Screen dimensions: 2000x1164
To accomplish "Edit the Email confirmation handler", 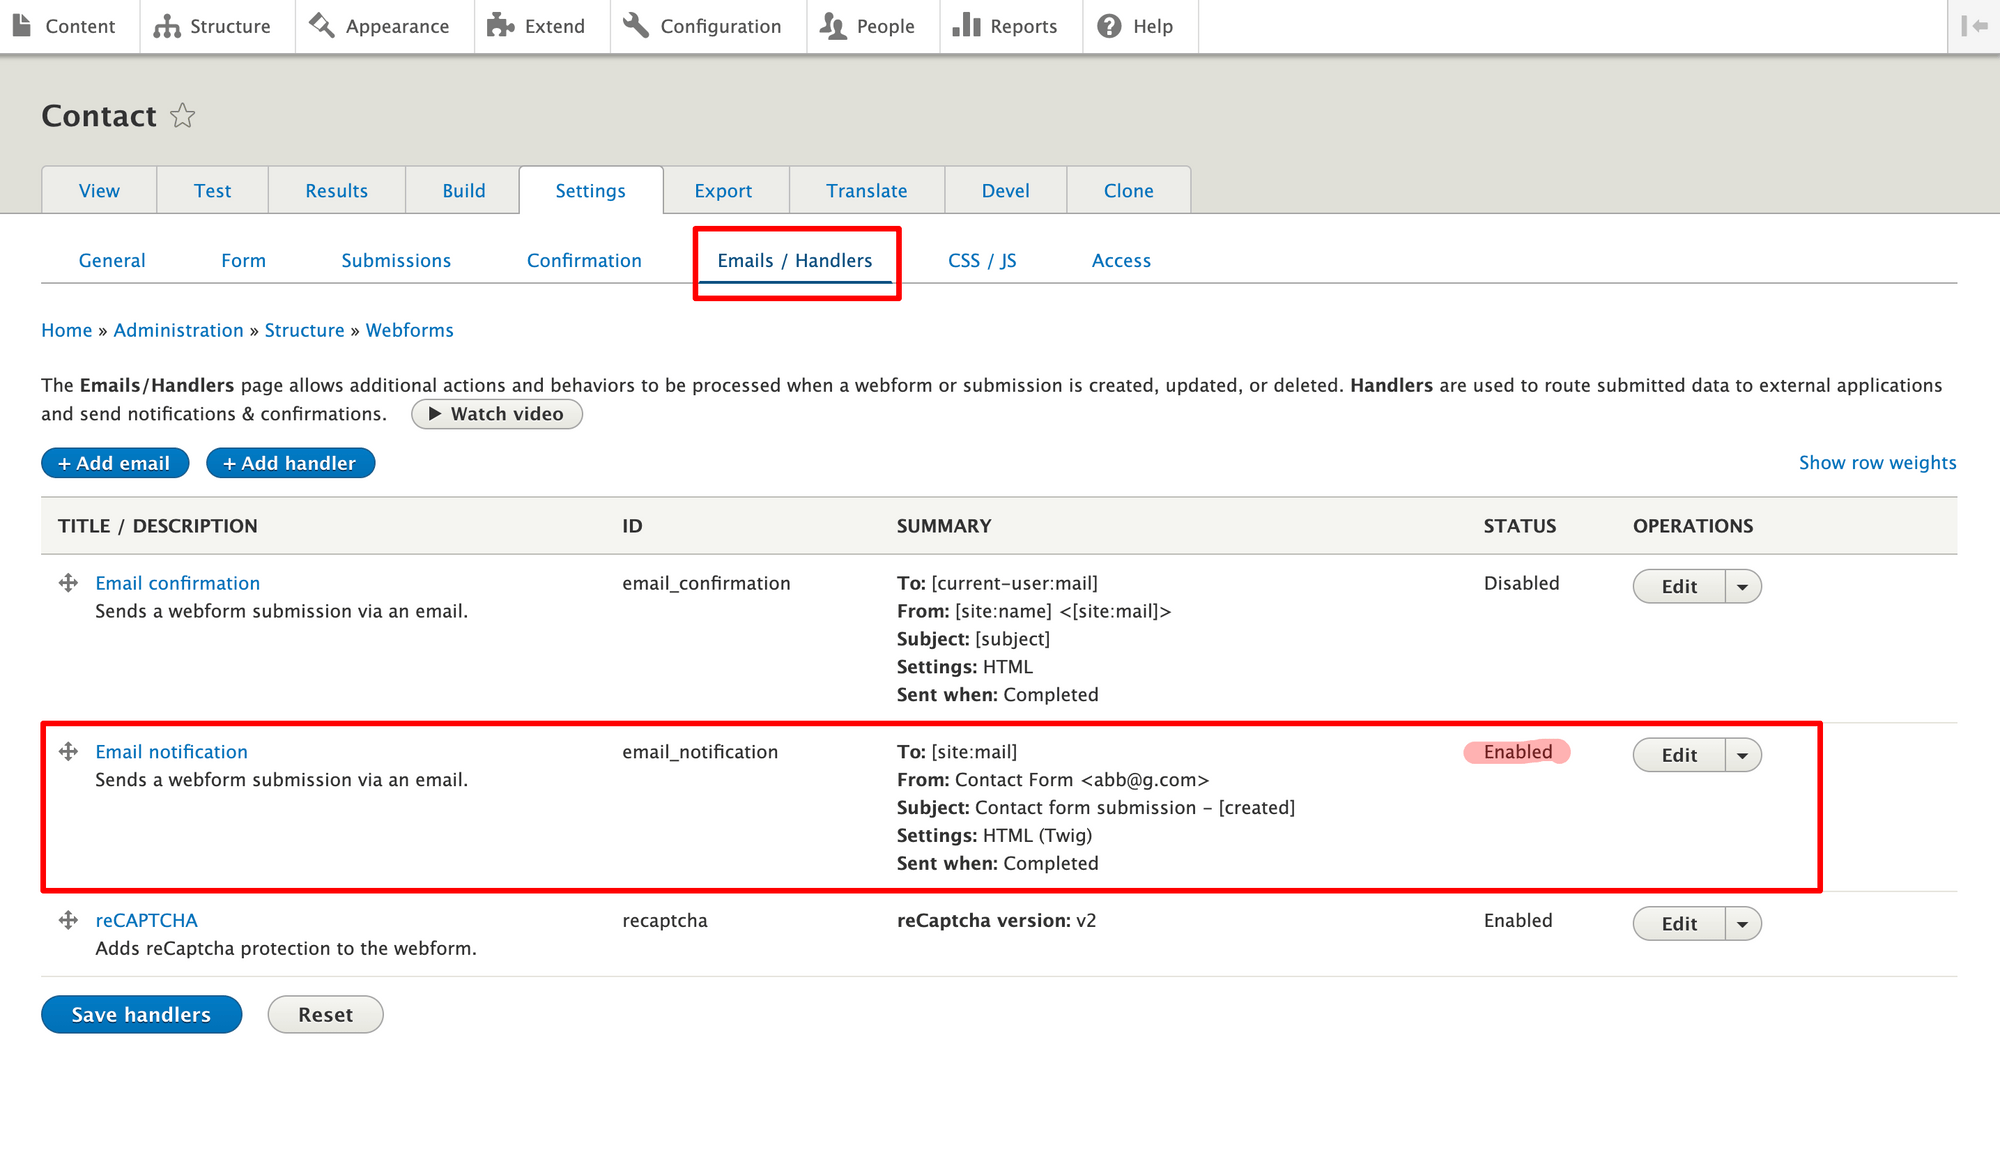I will click(1679, 587).
